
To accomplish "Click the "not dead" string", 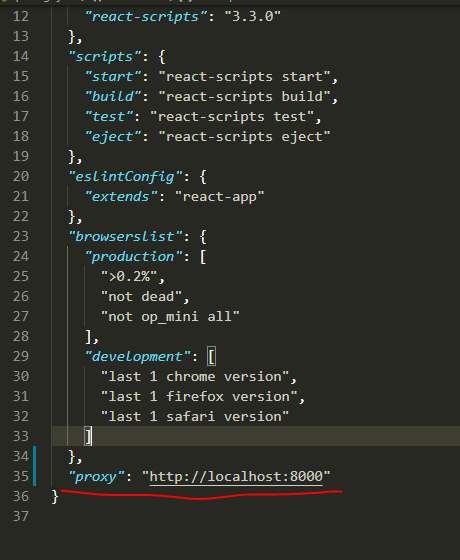I will coord(141,297).
